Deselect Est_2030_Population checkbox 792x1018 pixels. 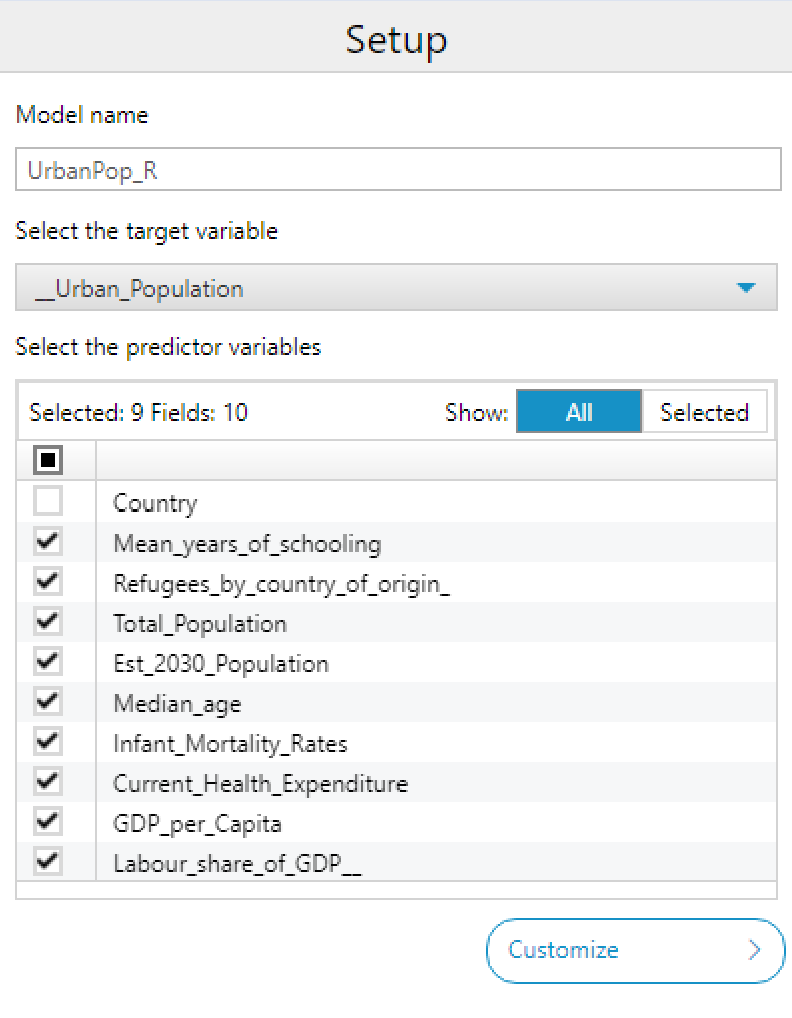(x=48, y=663)
